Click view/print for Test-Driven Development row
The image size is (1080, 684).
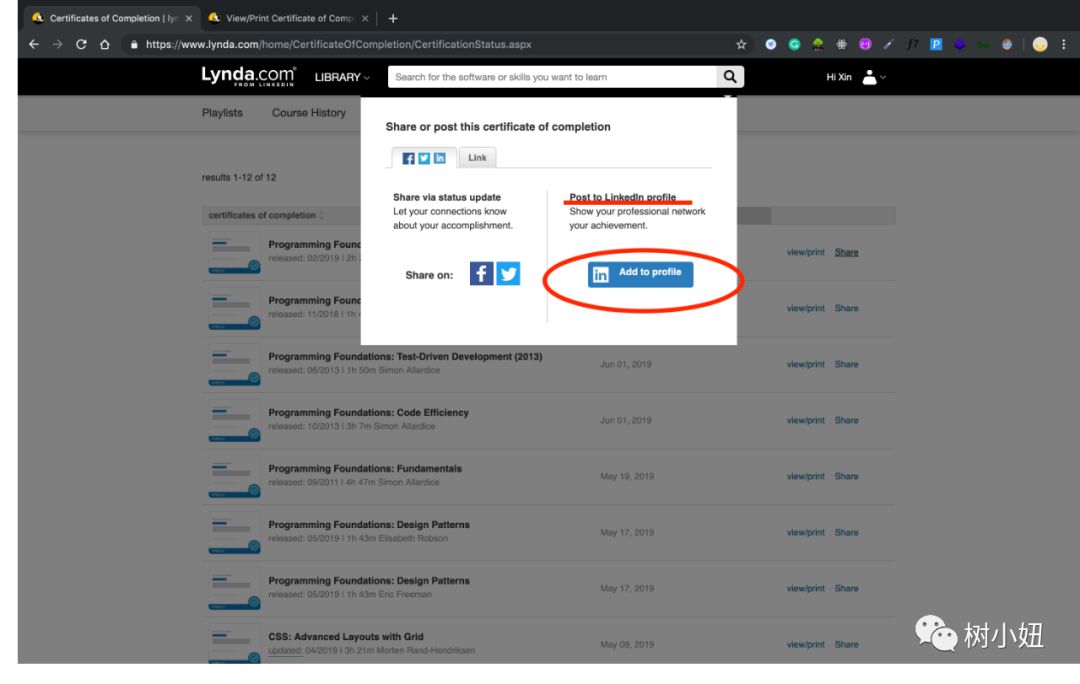tap(806, 364)
